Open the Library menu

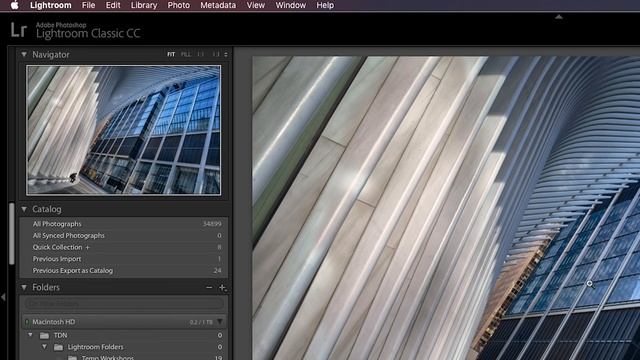click(x=144, y=5)
